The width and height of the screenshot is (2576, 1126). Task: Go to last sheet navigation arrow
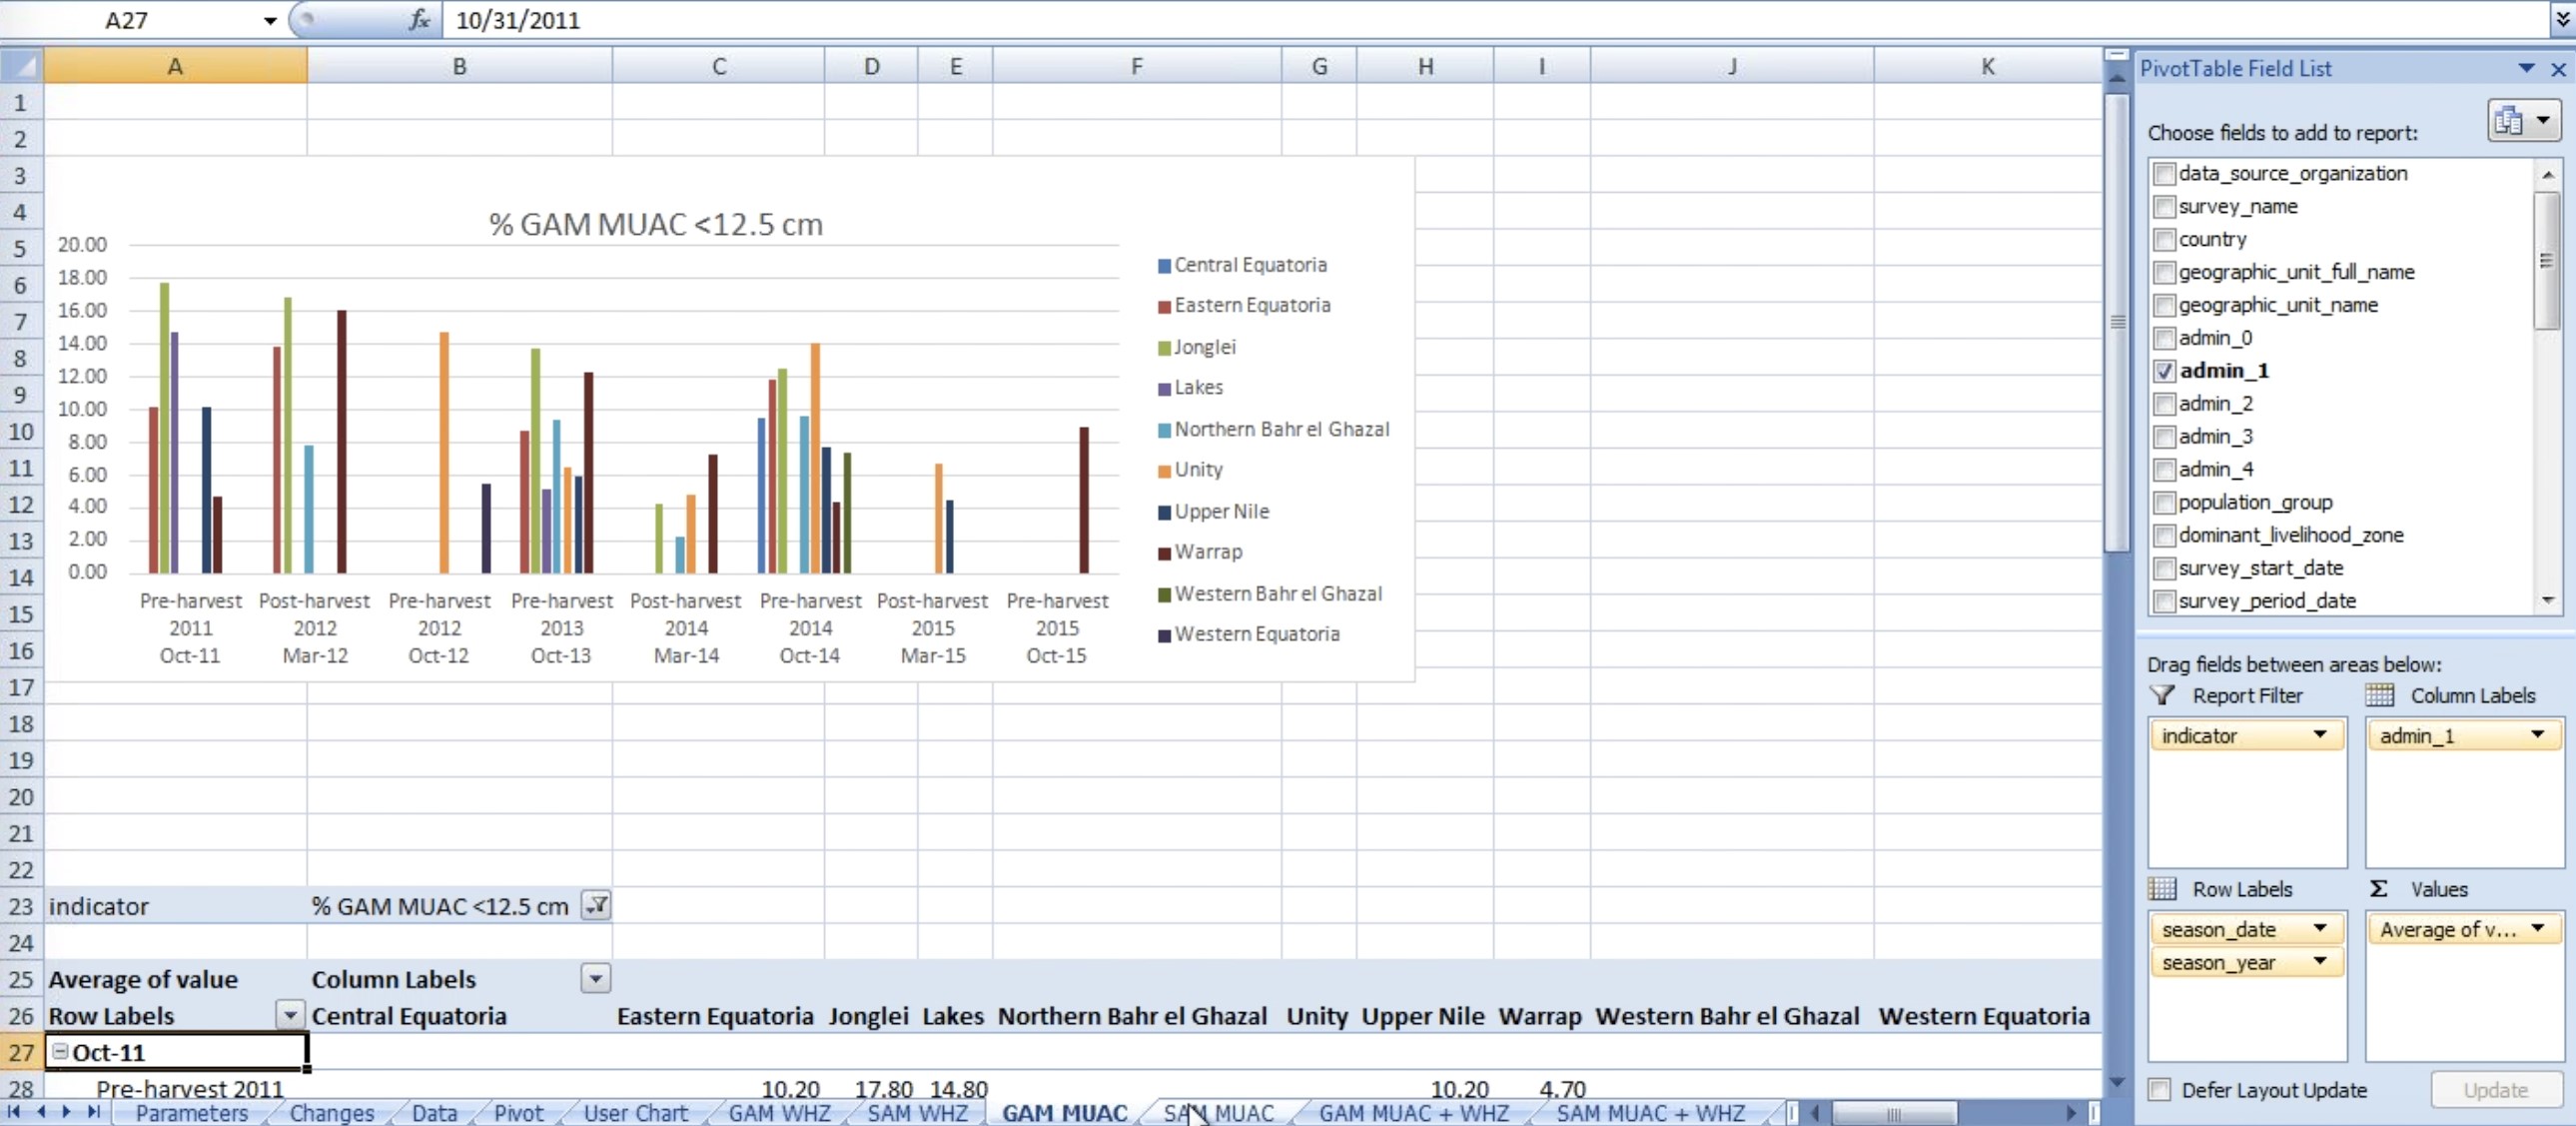[x=93, y=1112]
